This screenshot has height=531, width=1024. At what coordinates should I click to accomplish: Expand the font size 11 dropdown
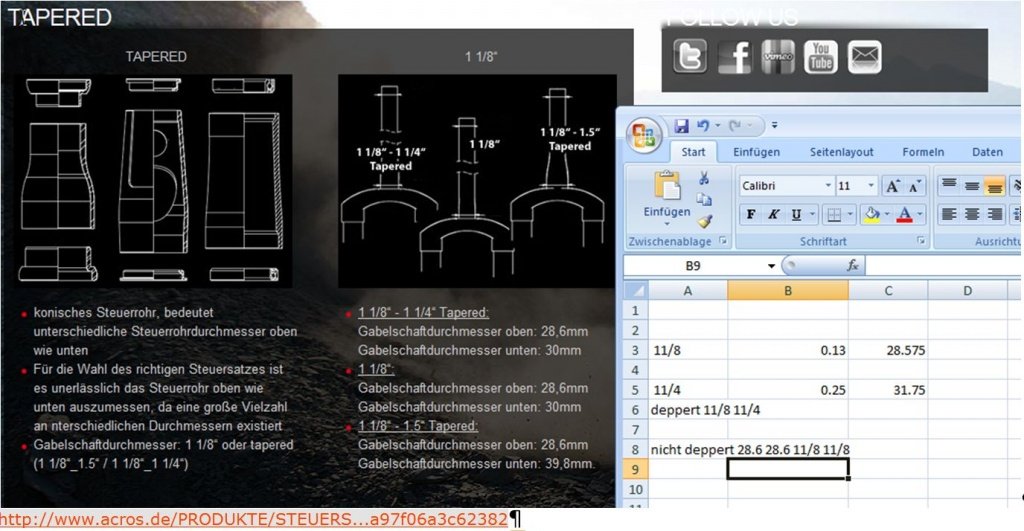[x=870, y=186]
